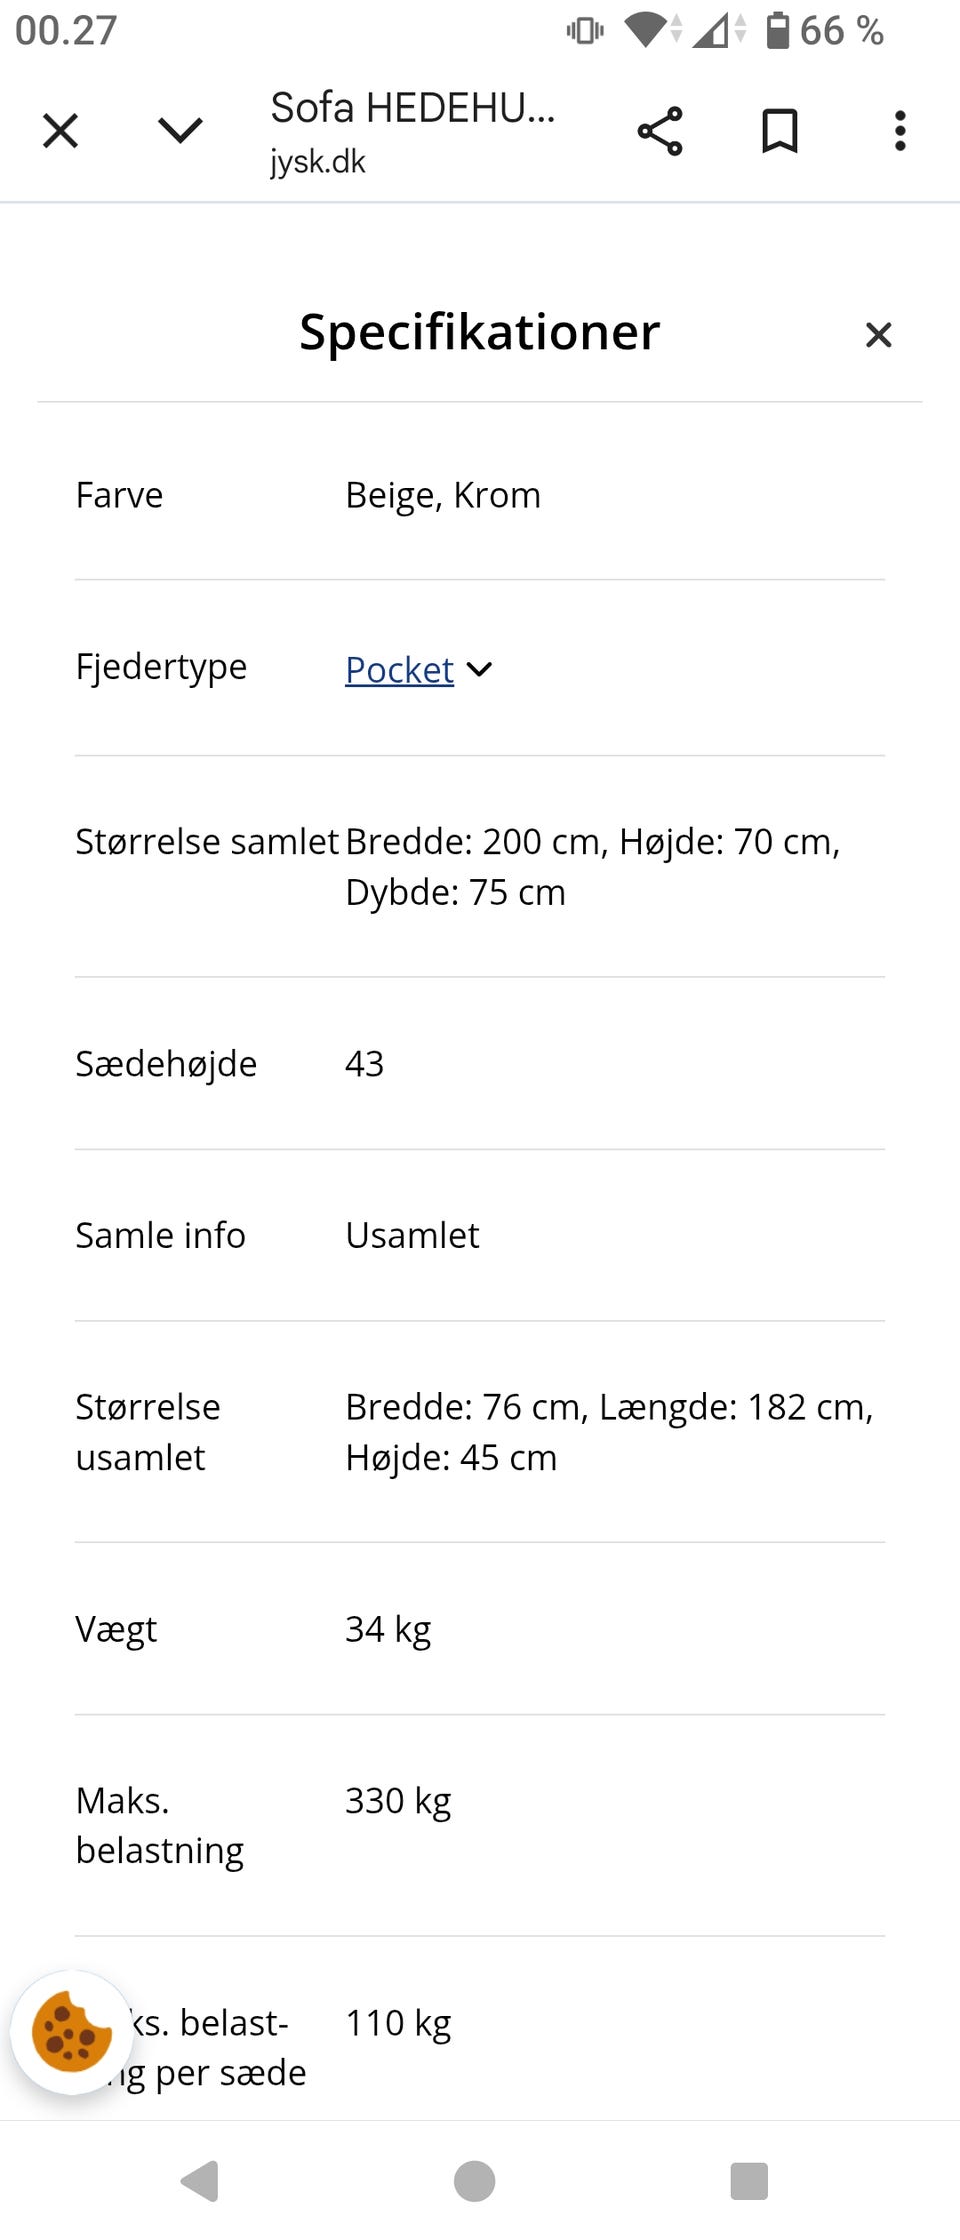Image resolution: width=960 pixels, height=2240 pixels.
Task: Open the Pocket link
Action: [399, 670]
